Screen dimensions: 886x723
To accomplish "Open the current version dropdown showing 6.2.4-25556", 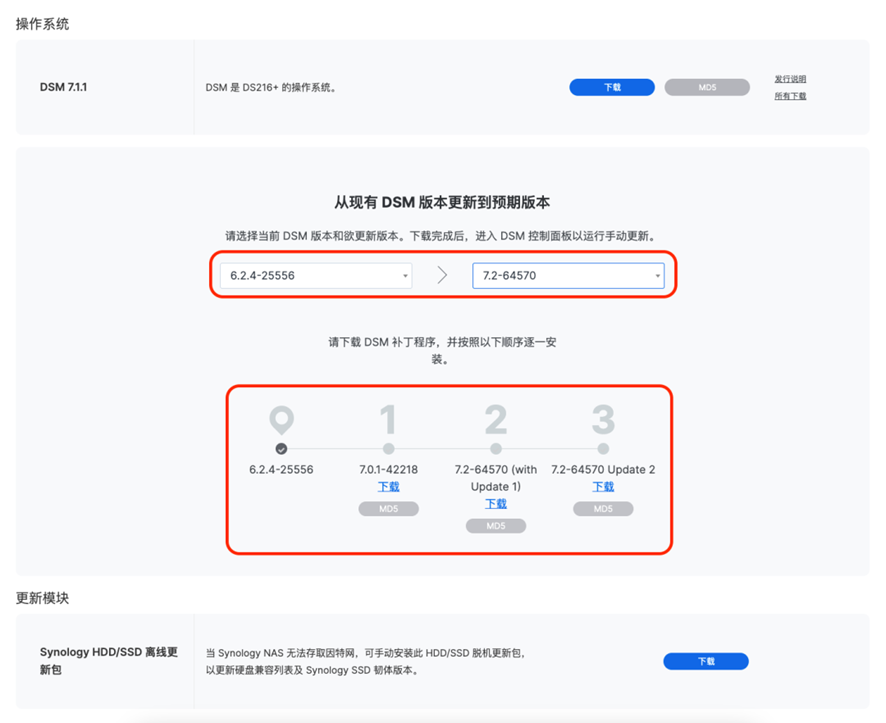I will [315, 275].
